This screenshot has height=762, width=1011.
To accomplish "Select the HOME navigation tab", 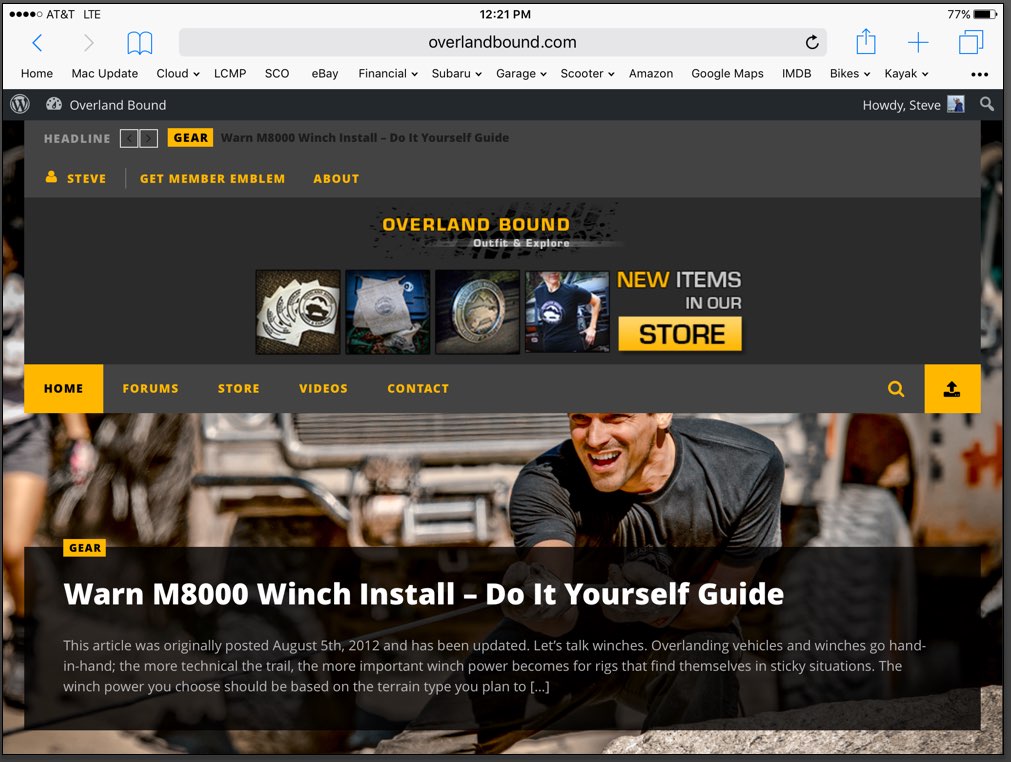I will pos(63,389).
